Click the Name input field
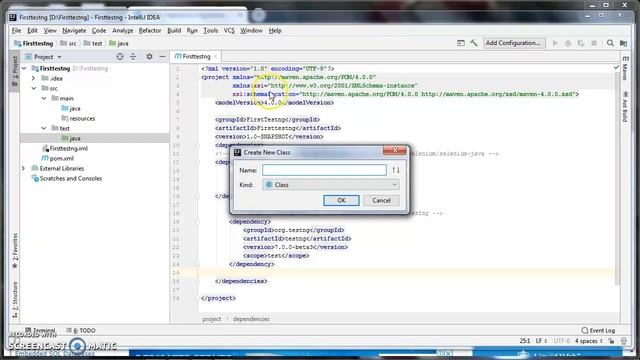The height and width of the screenshot is (360, 640). [324, 170]
